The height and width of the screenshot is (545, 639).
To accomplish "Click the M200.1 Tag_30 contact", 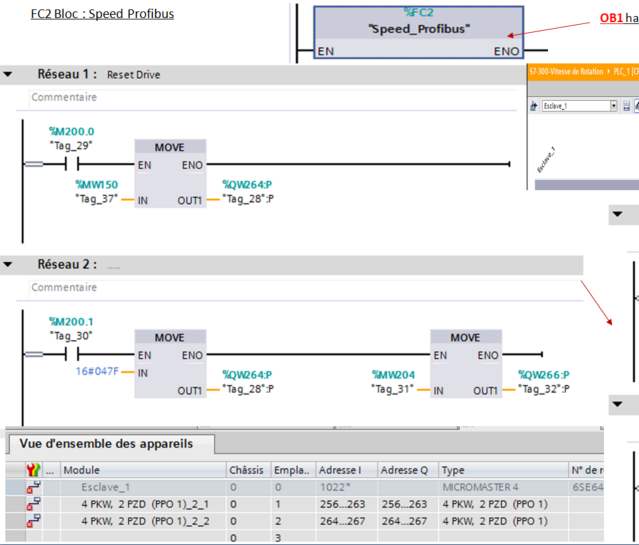I will click(x=71, y=355).
